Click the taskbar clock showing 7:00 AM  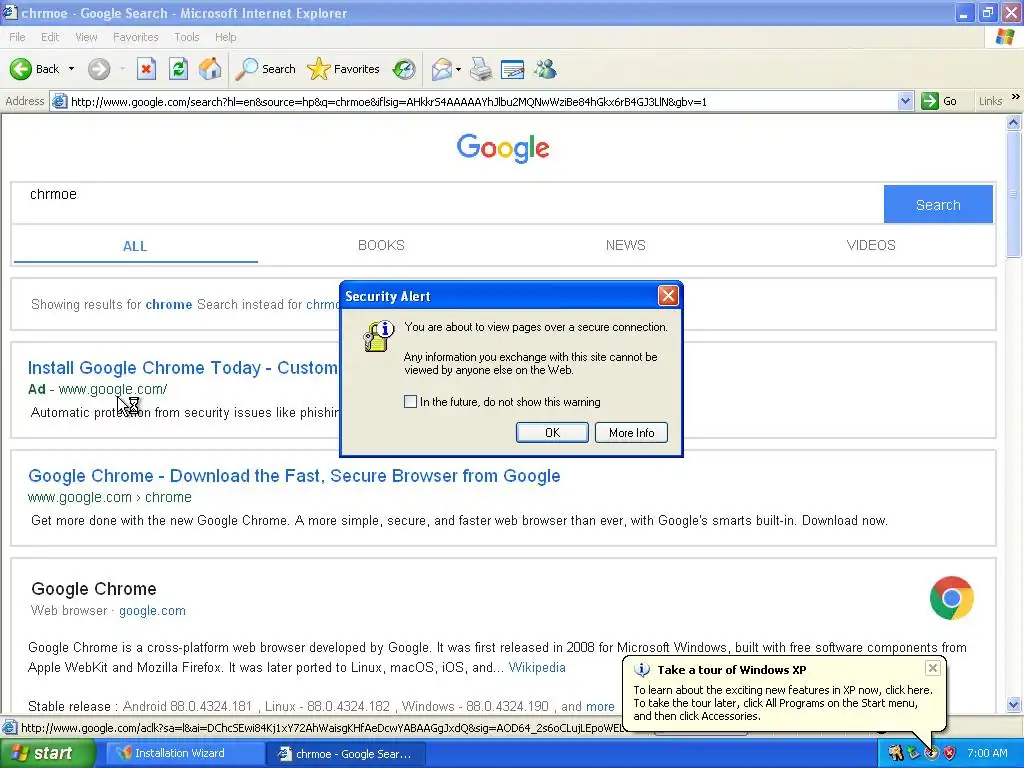point(987,753)
